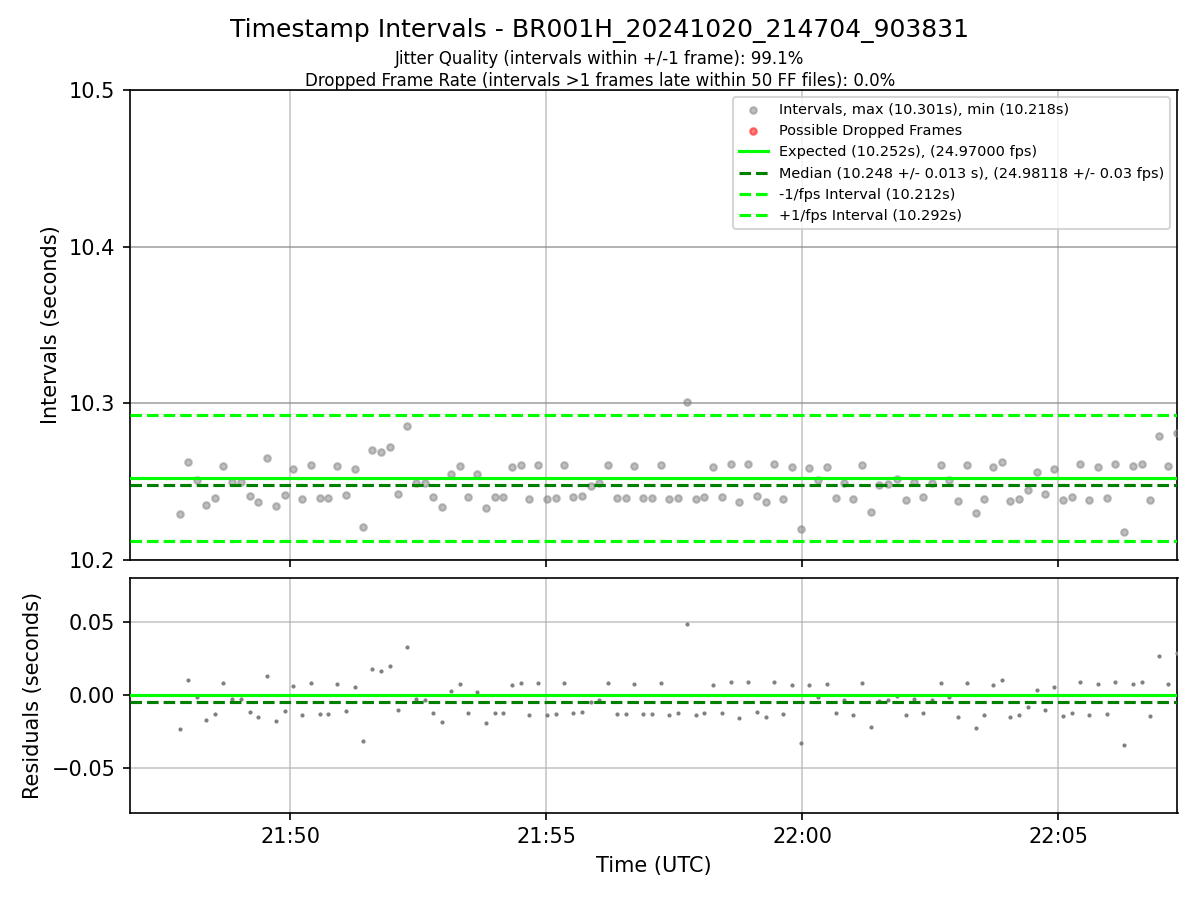The width and height of the screenshot is (1200, 900).
Task: Click the plot title Timestamp Intervals BR001H
Action: [599, 29]
